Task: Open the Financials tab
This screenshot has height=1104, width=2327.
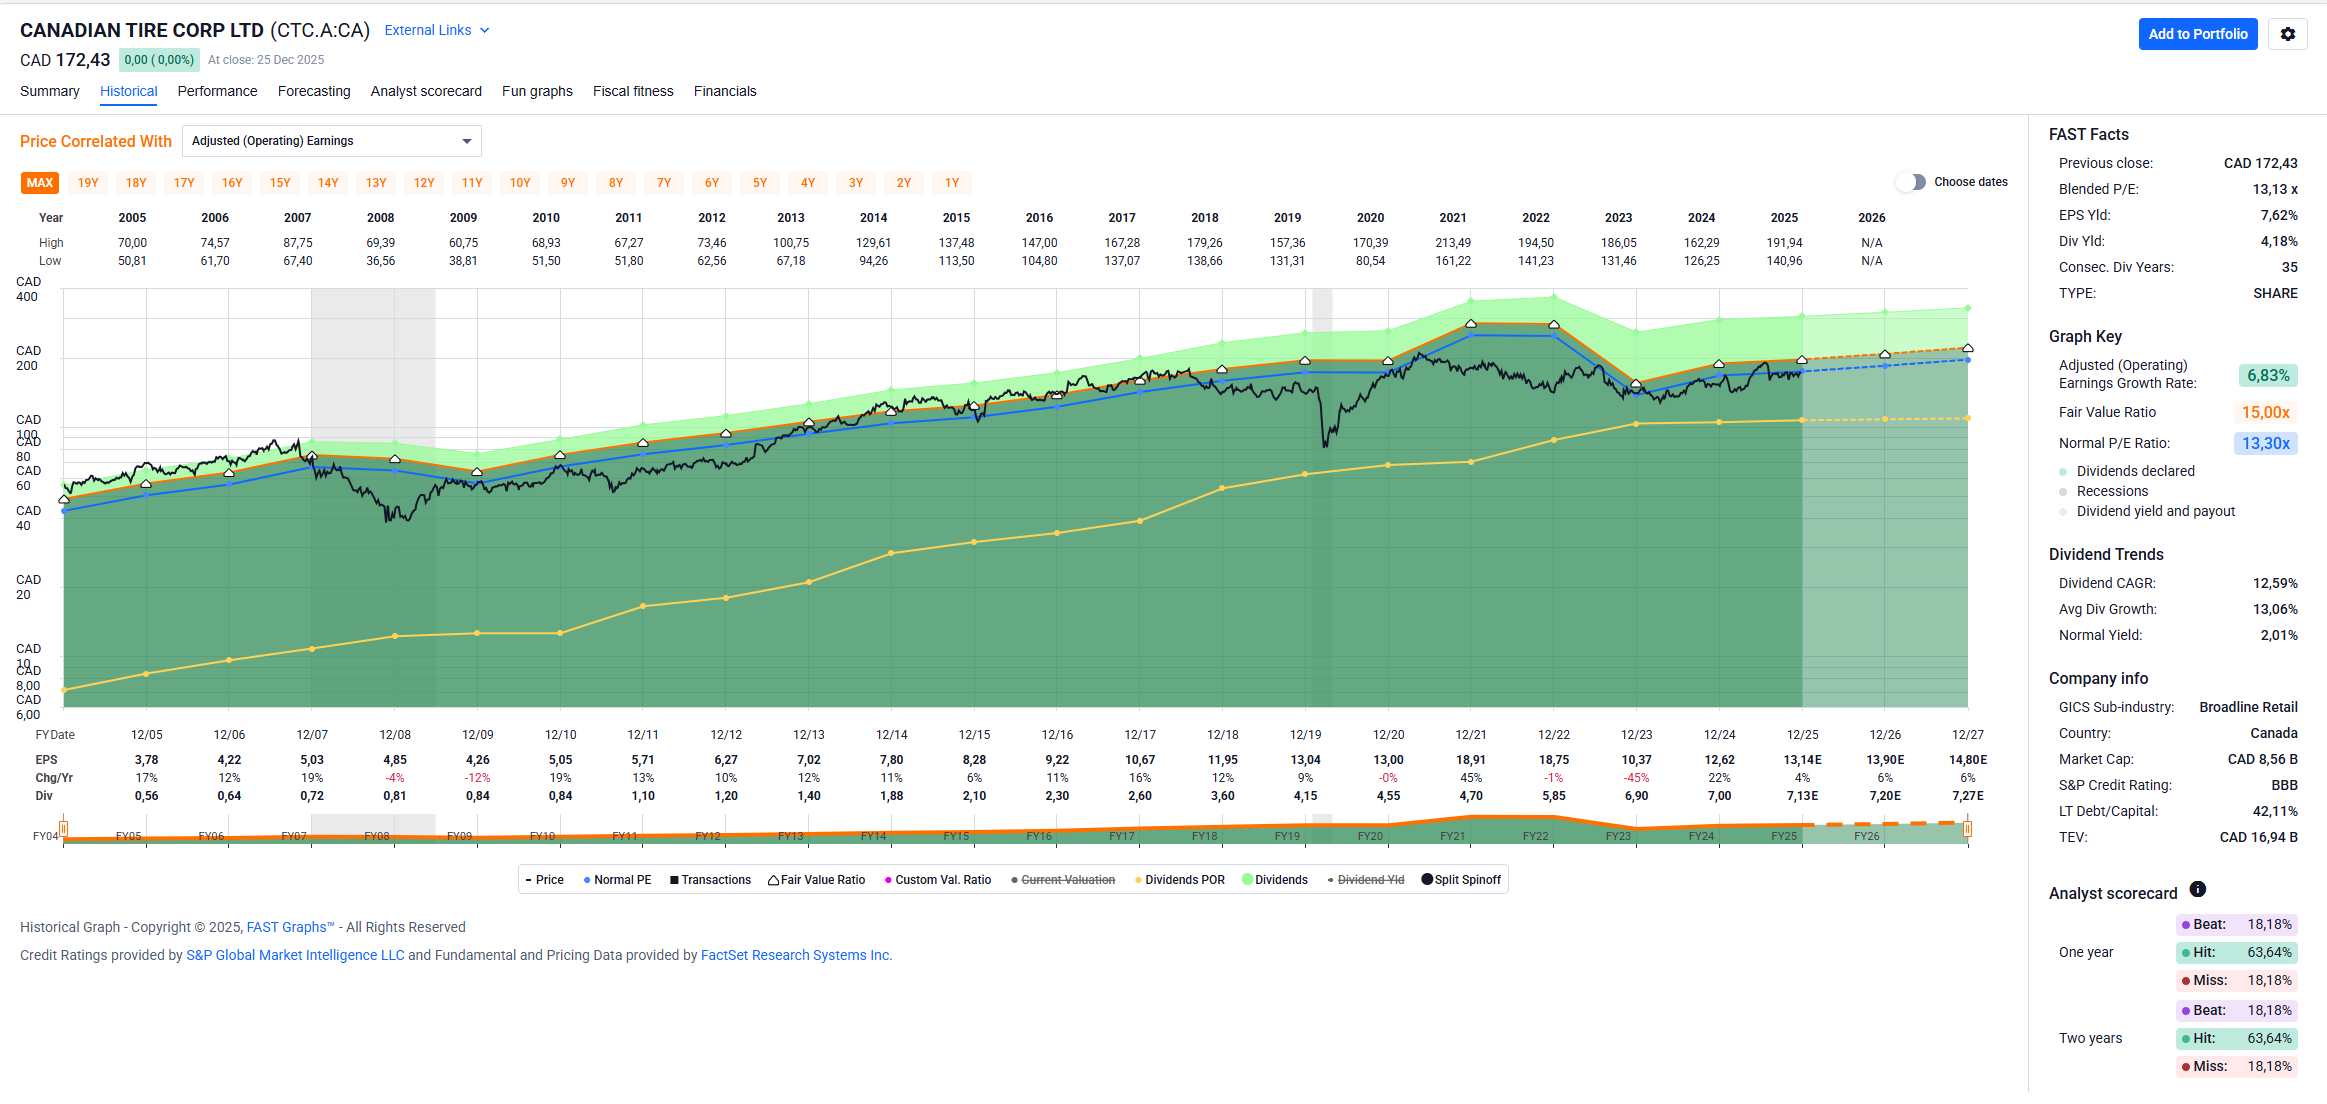Action: (725, 91)
